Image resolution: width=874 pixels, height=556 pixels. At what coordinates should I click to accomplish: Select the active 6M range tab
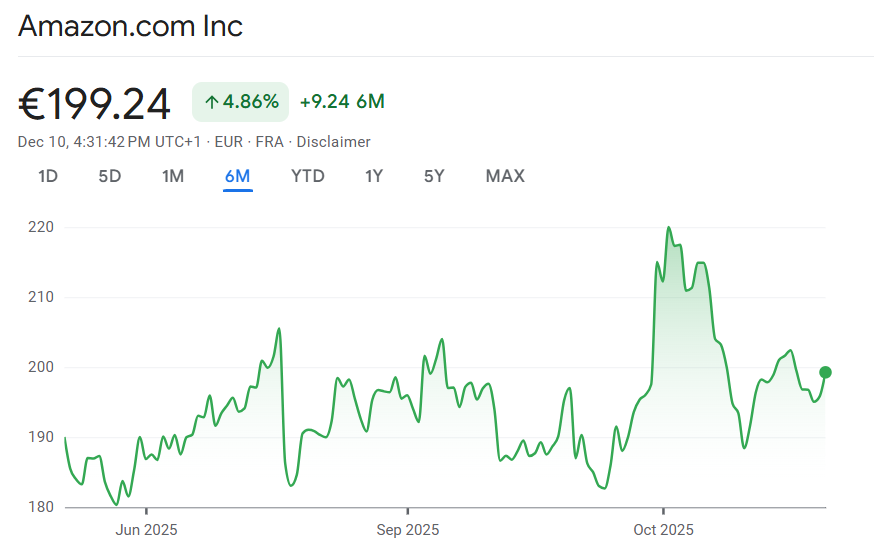(x=237, y=177)
